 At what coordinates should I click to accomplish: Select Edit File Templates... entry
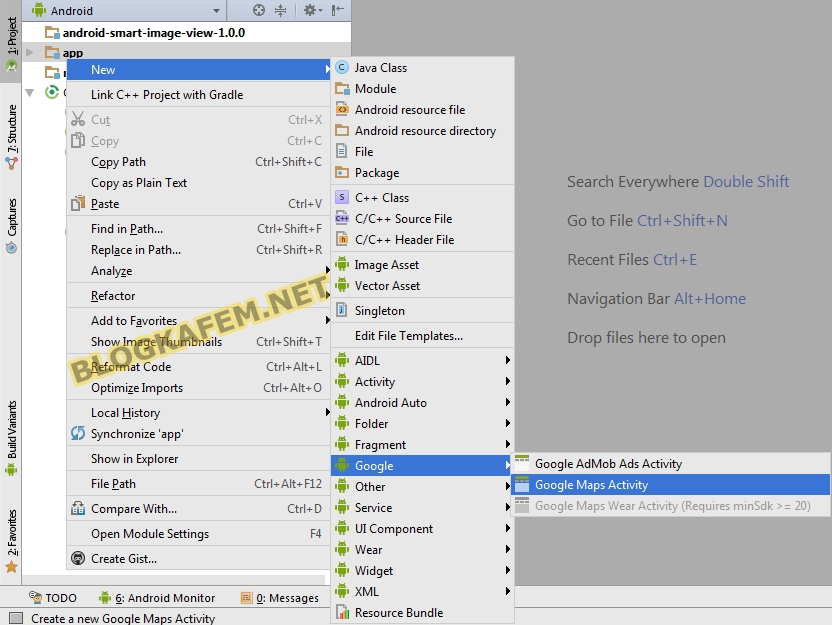pyautogui.click(x=422, y=336)
